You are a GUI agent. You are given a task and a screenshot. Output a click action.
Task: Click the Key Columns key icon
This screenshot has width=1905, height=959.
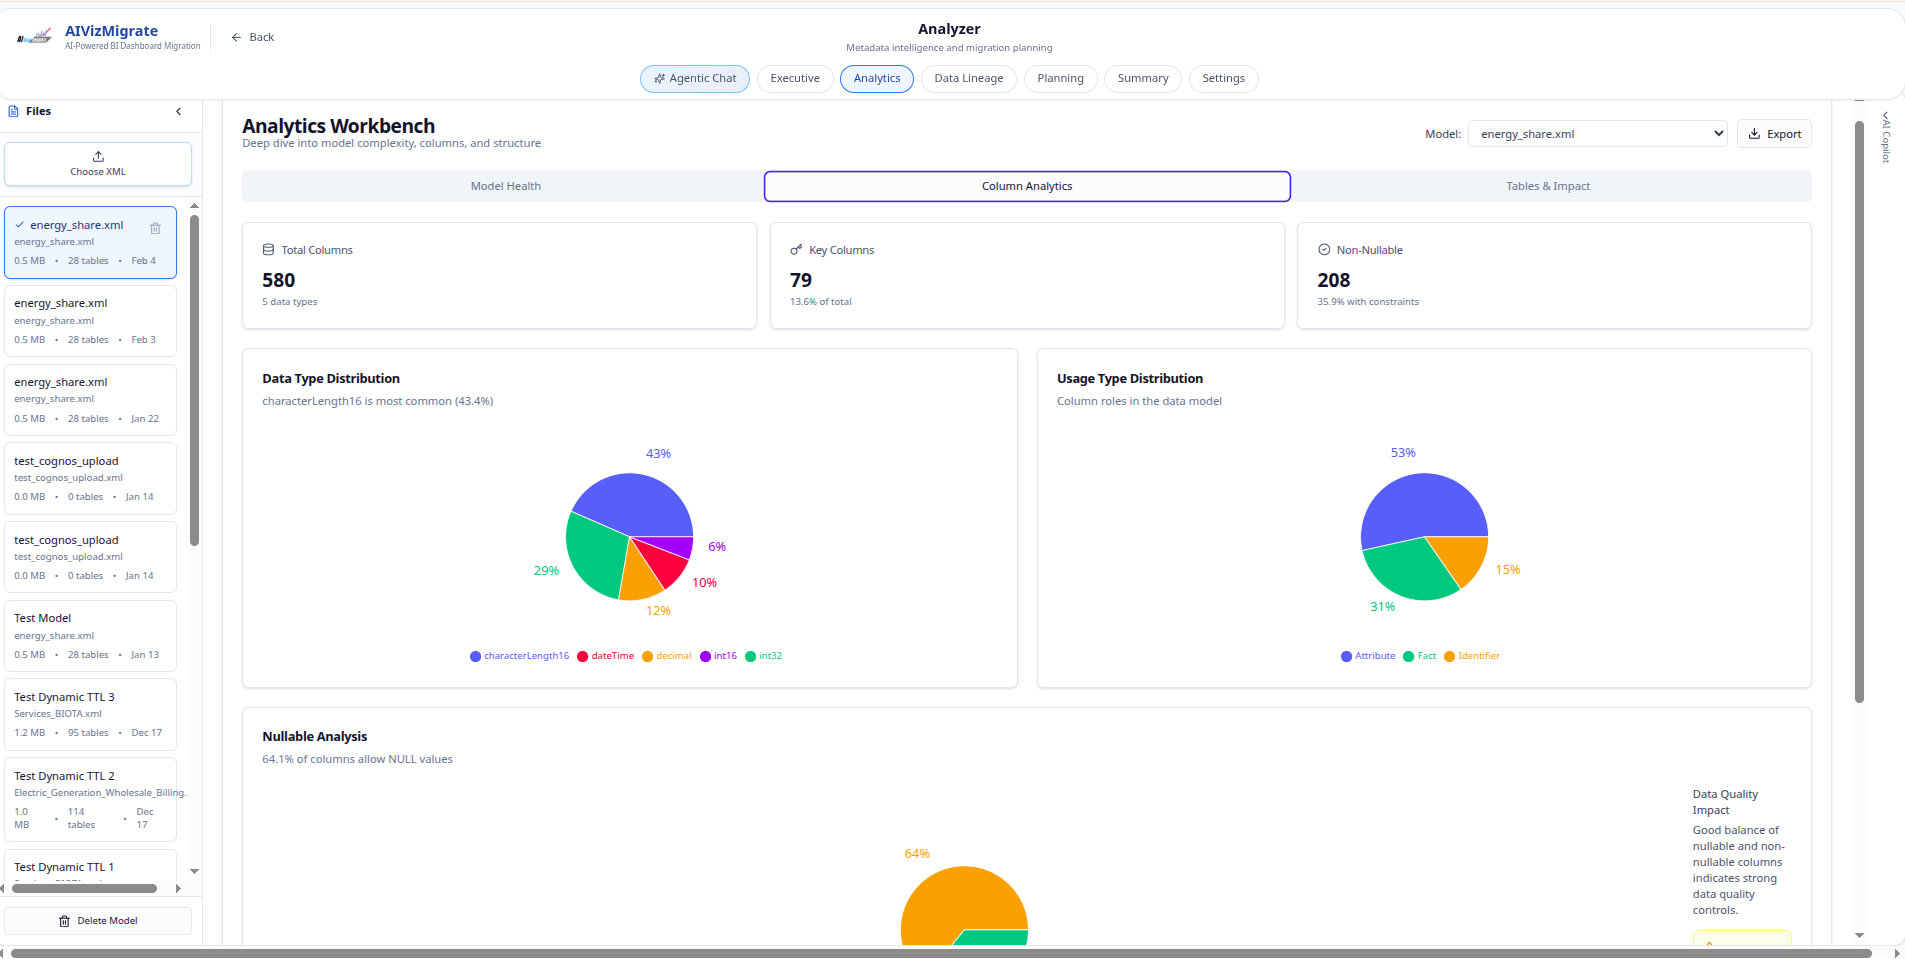[796, 250]
